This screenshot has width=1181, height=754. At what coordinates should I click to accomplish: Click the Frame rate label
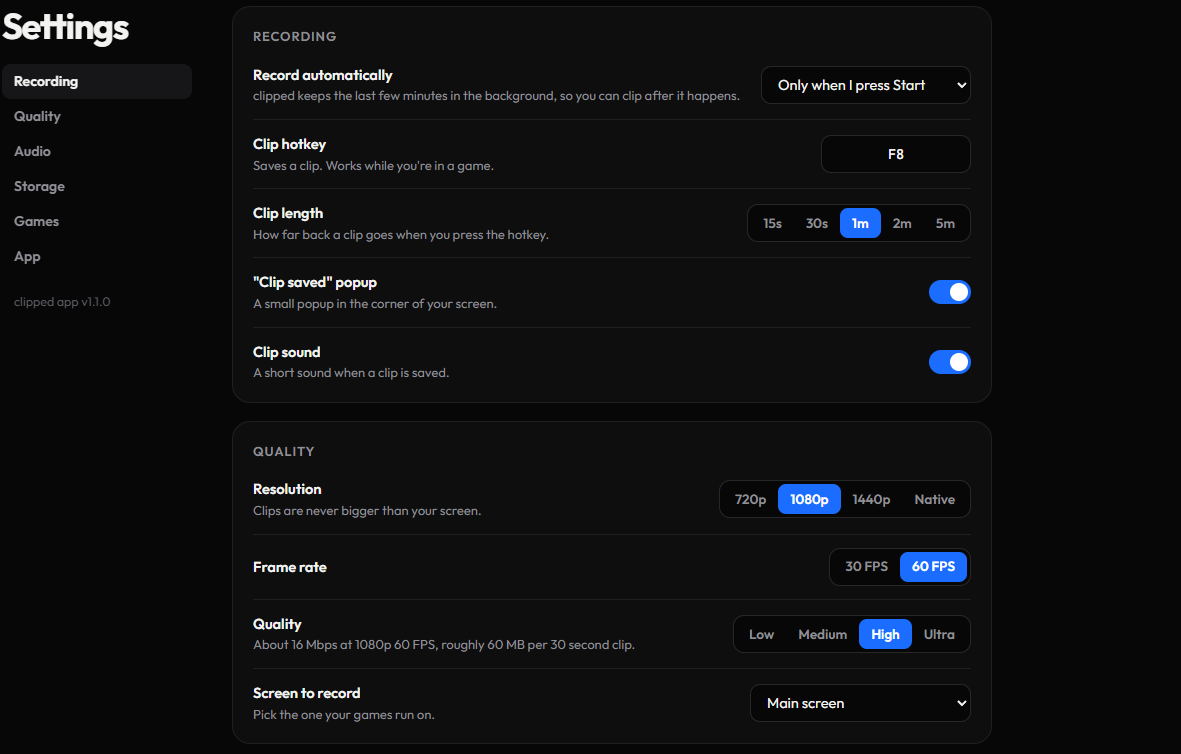point(290,567)
